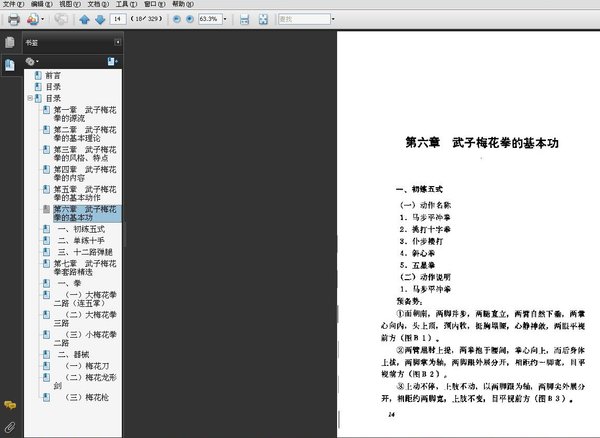Open the Create PDF icon

[33, 19]
